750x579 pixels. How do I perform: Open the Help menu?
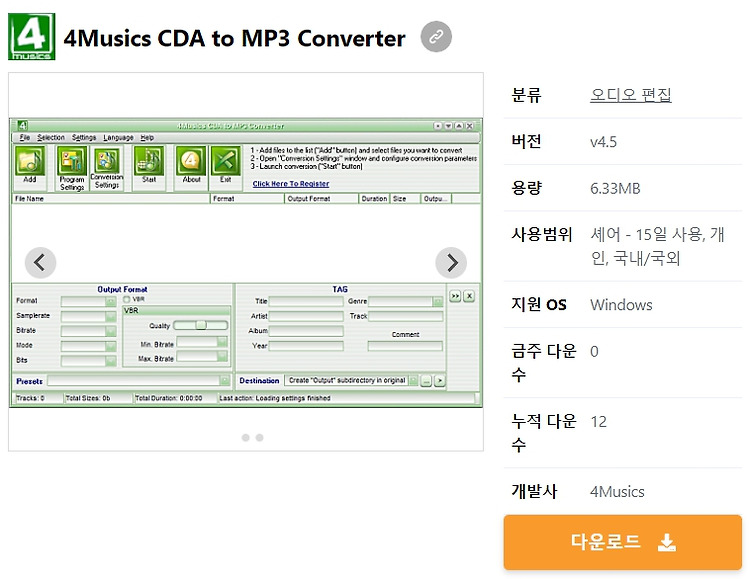tap(147, 138)
